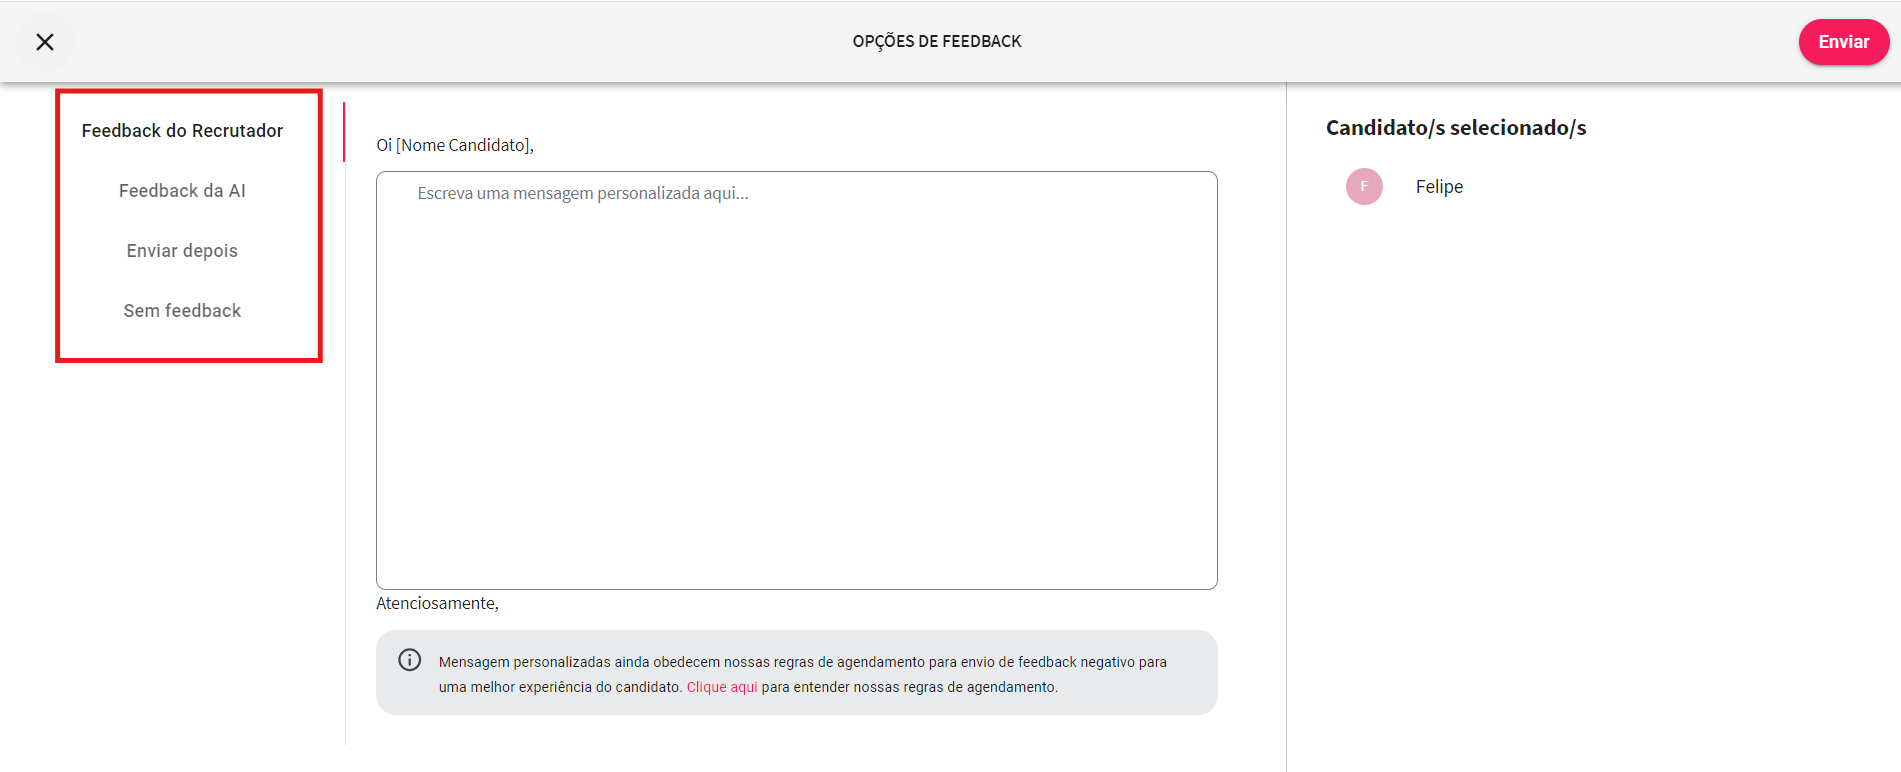Open the Enviar depois option
The width and height of the screenshot is (1901, 772).
pos(182,251)
